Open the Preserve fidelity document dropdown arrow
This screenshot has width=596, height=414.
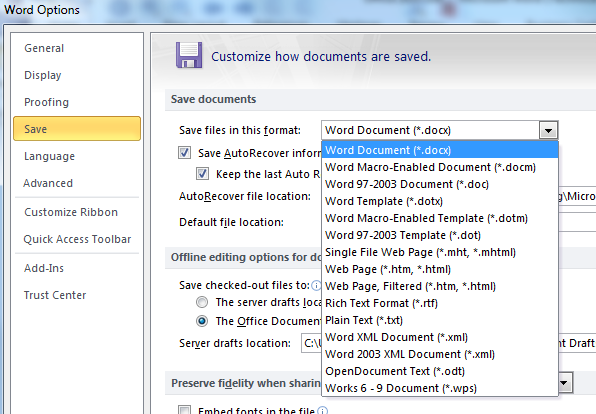(565, 382)
